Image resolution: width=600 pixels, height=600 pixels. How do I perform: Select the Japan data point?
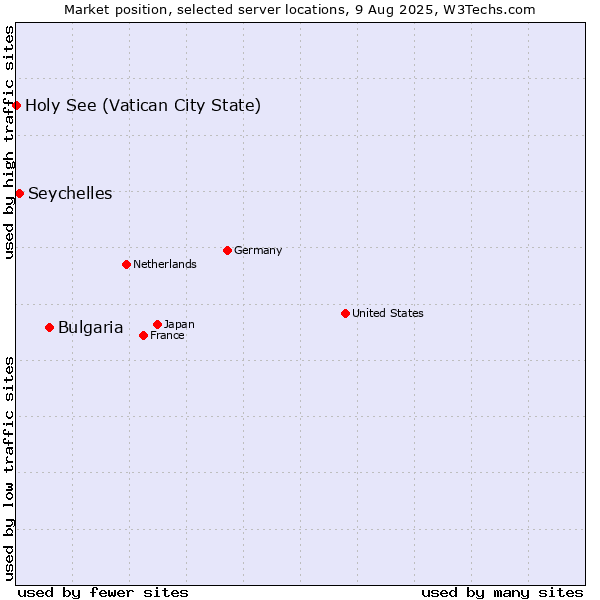[x=157, y=324]
